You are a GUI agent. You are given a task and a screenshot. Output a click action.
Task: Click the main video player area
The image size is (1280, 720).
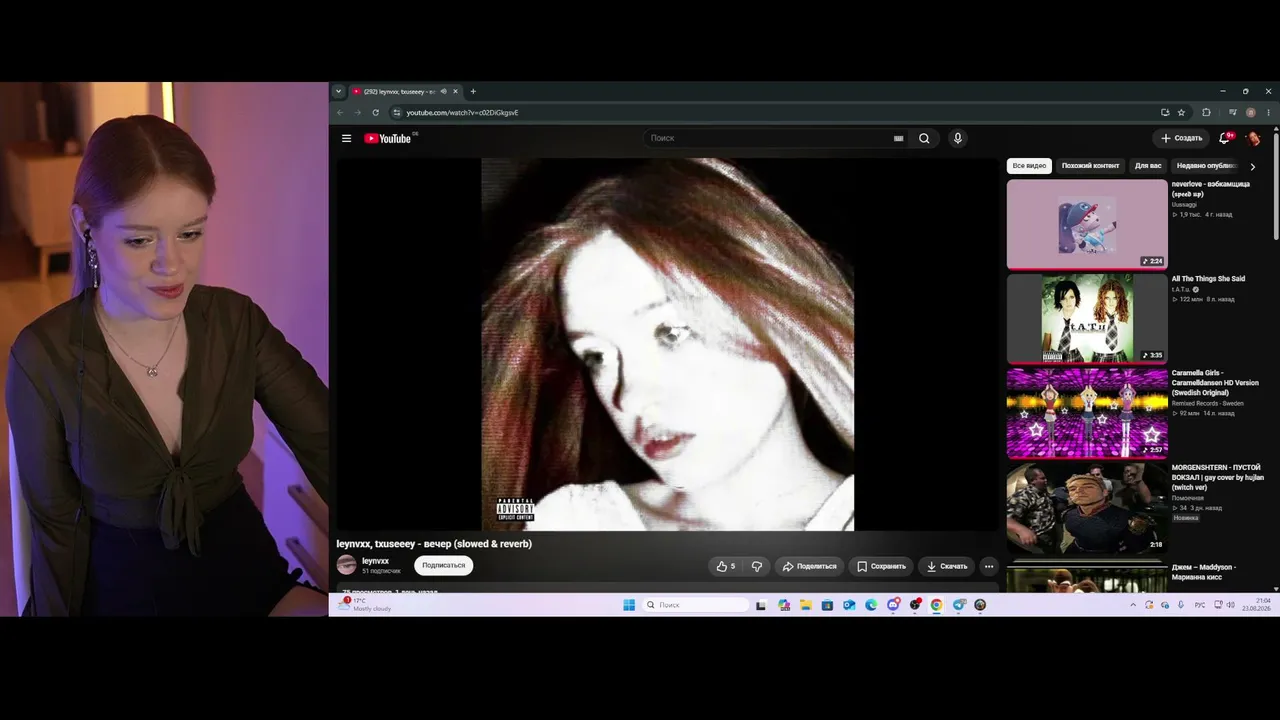[667, 344]
